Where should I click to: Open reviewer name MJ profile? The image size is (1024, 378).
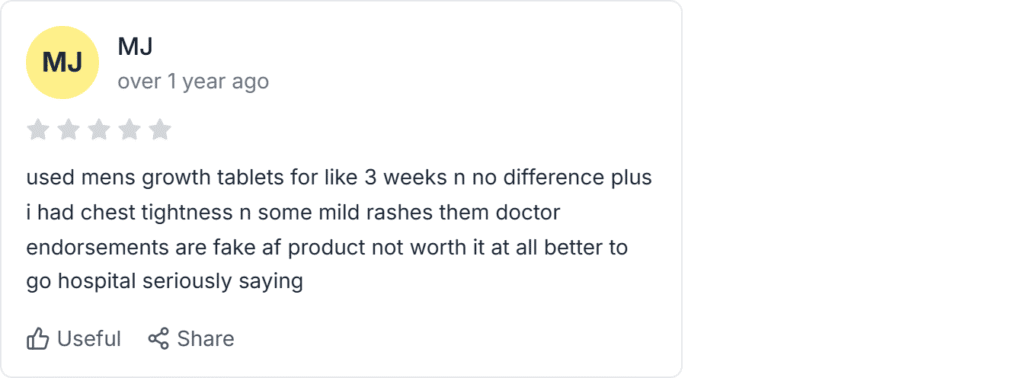[135, 46]
